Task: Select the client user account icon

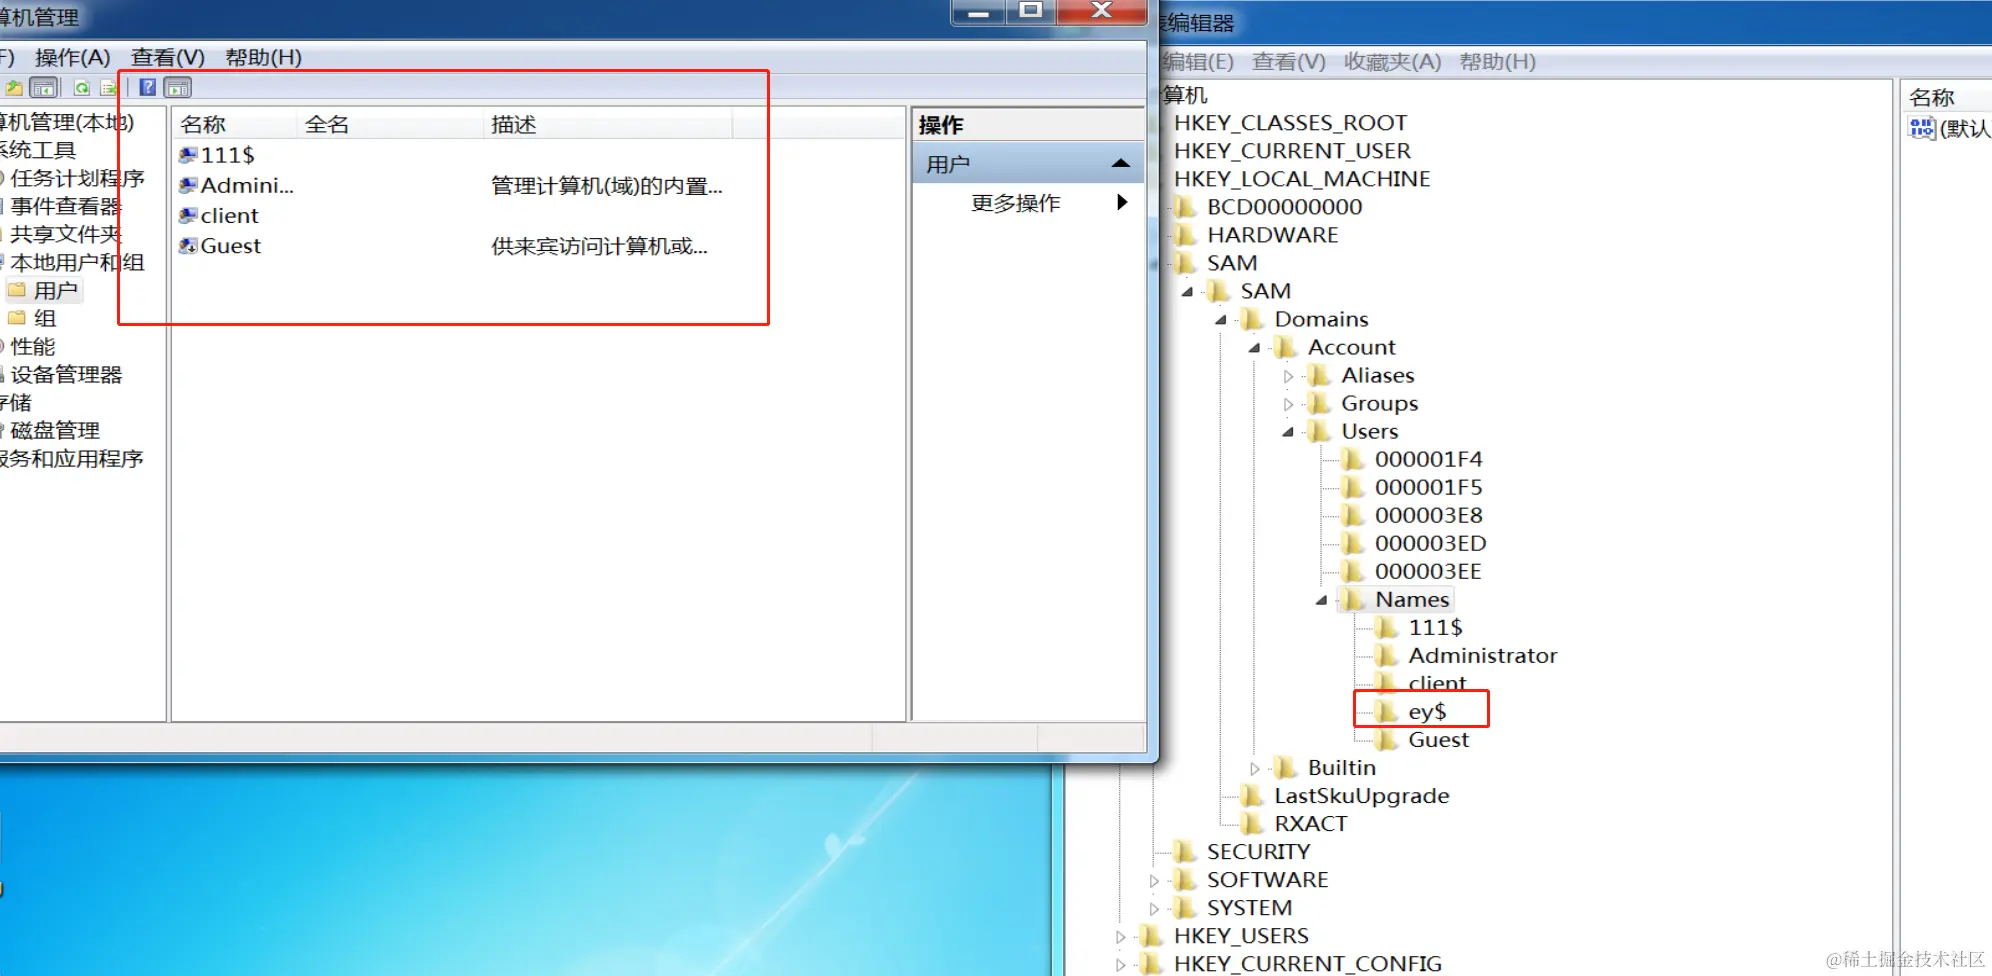Action: click(188, 215)
